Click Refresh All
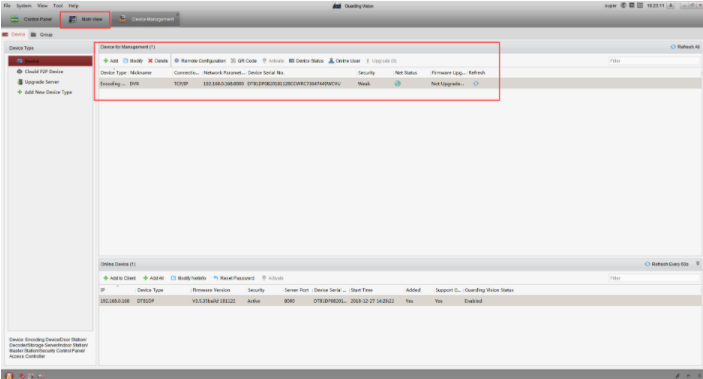The height and width of the screenshot is (379, 703). 685,47
